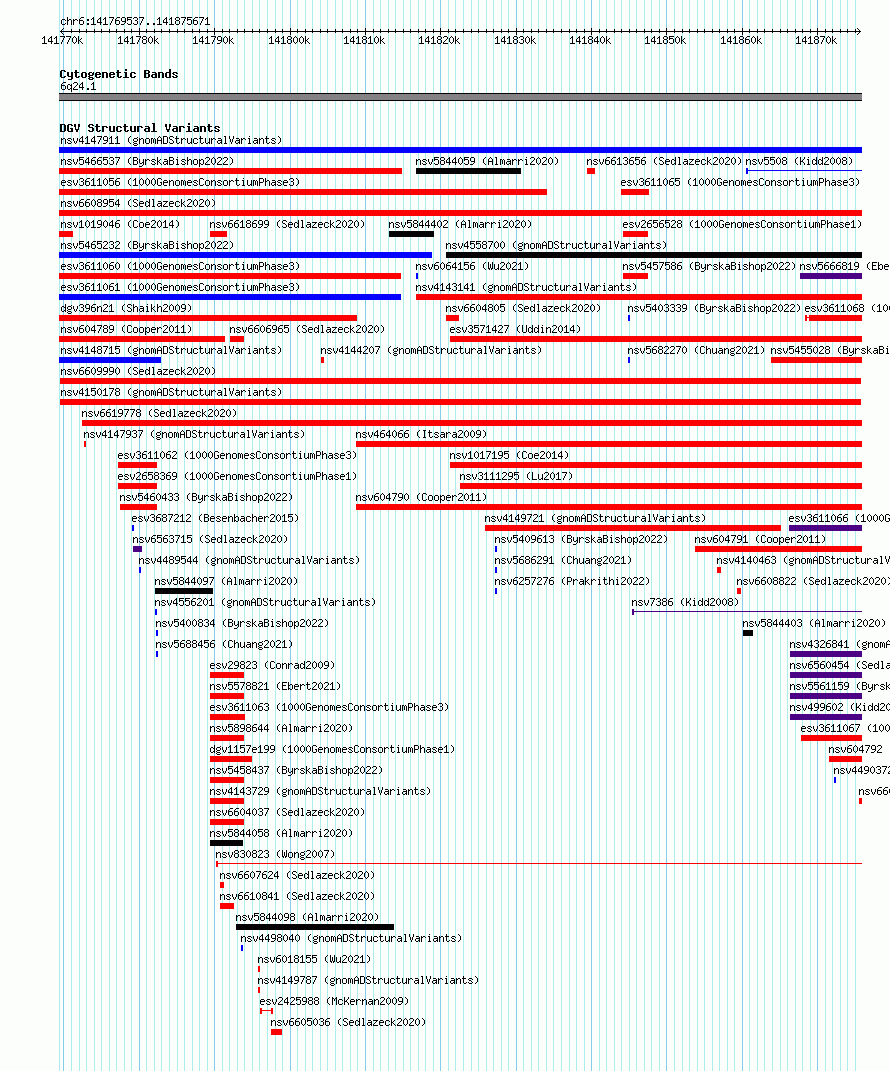Select black bar under nsv4558700 label
This screenshot has height=1071, width=890.
[x=654, y=255]
